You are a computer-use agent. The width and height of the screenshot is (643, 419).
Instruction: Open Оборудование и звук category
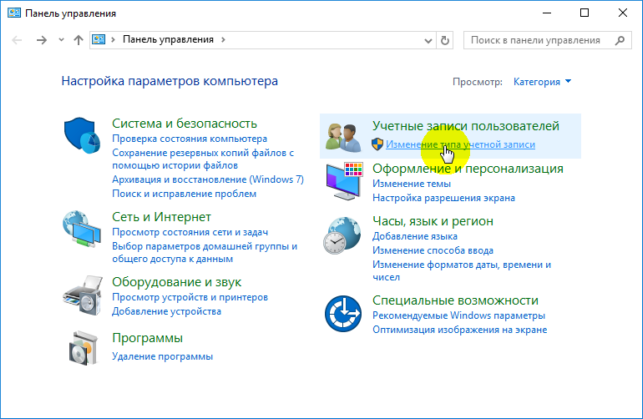click(176, 282)
